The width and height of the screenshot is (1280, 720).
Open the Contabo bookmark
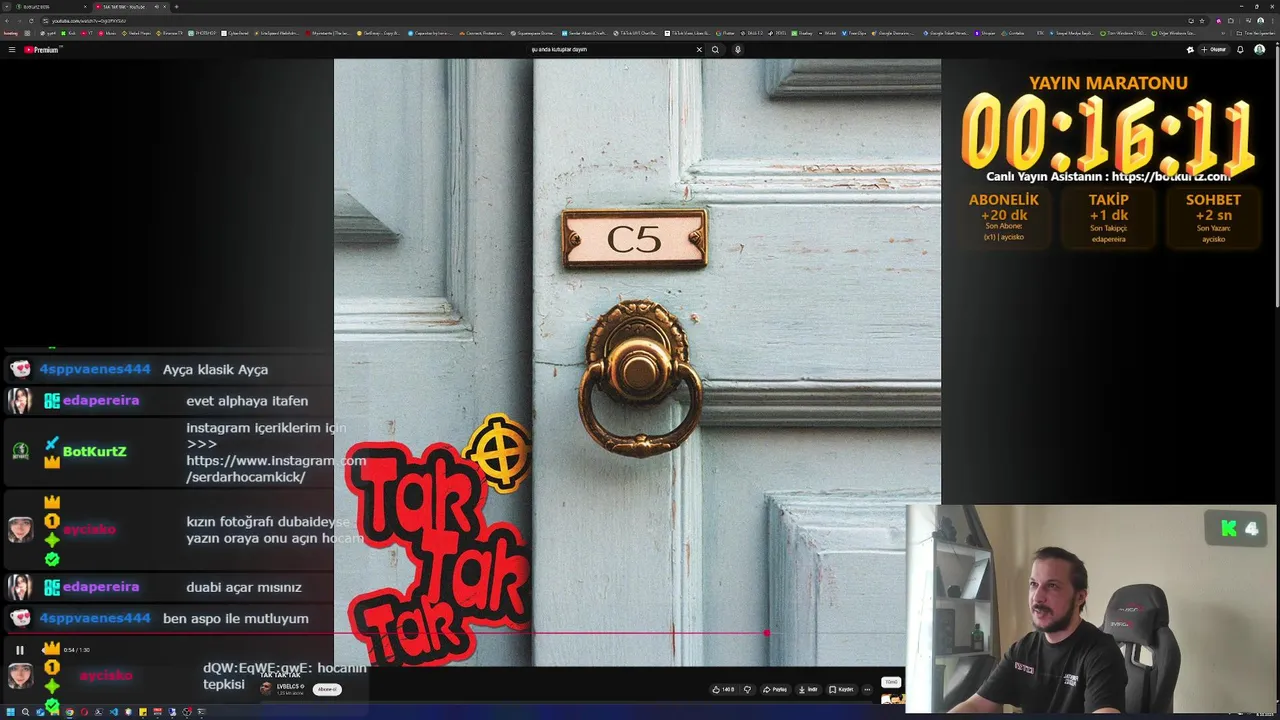[1012, 33]
